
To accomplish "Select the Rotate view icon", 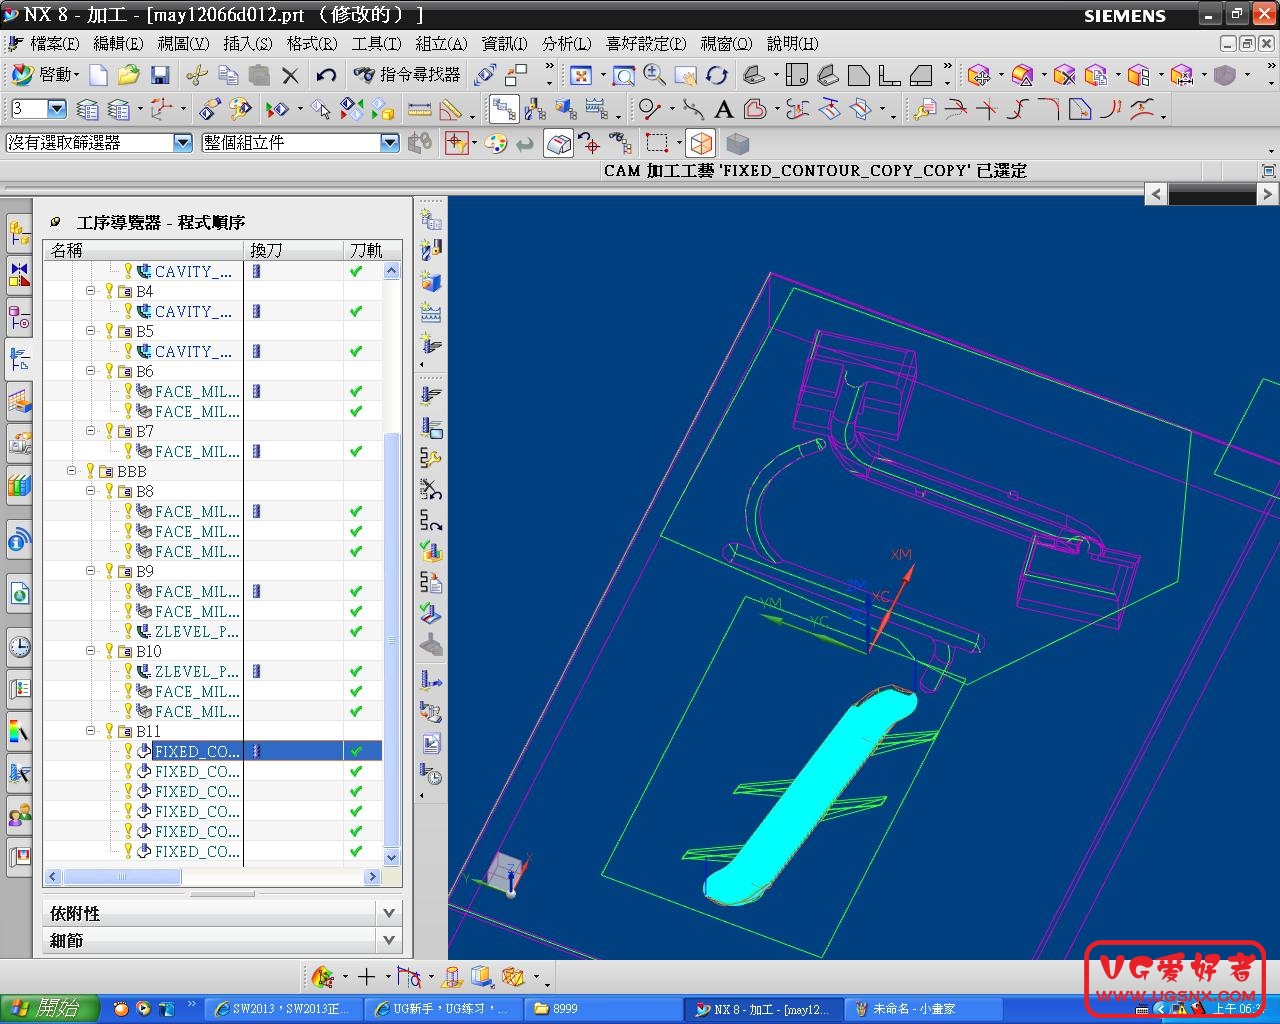I will (x=717, y=75).
